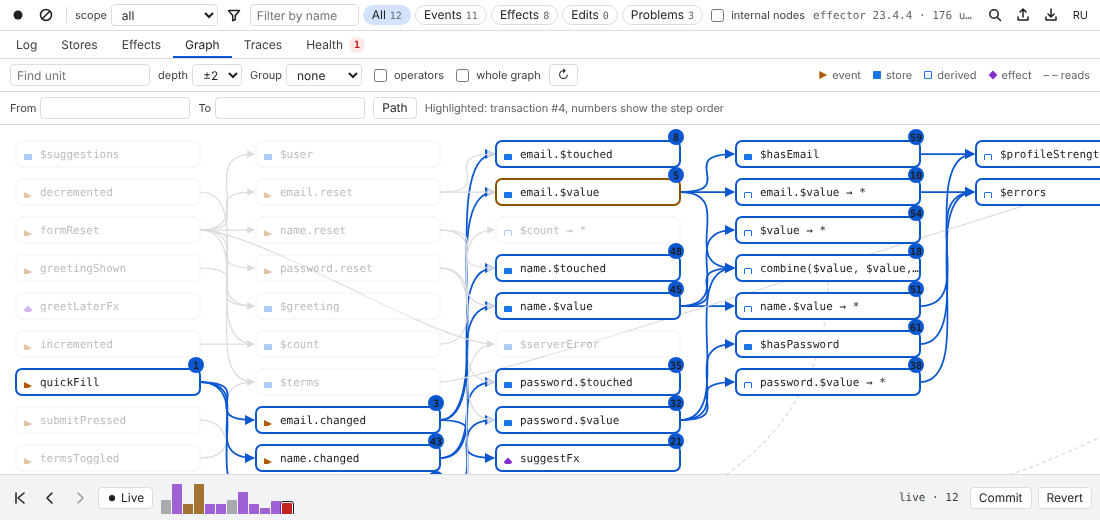
Task: Step forward one history entry
Action: pos(79,498)
